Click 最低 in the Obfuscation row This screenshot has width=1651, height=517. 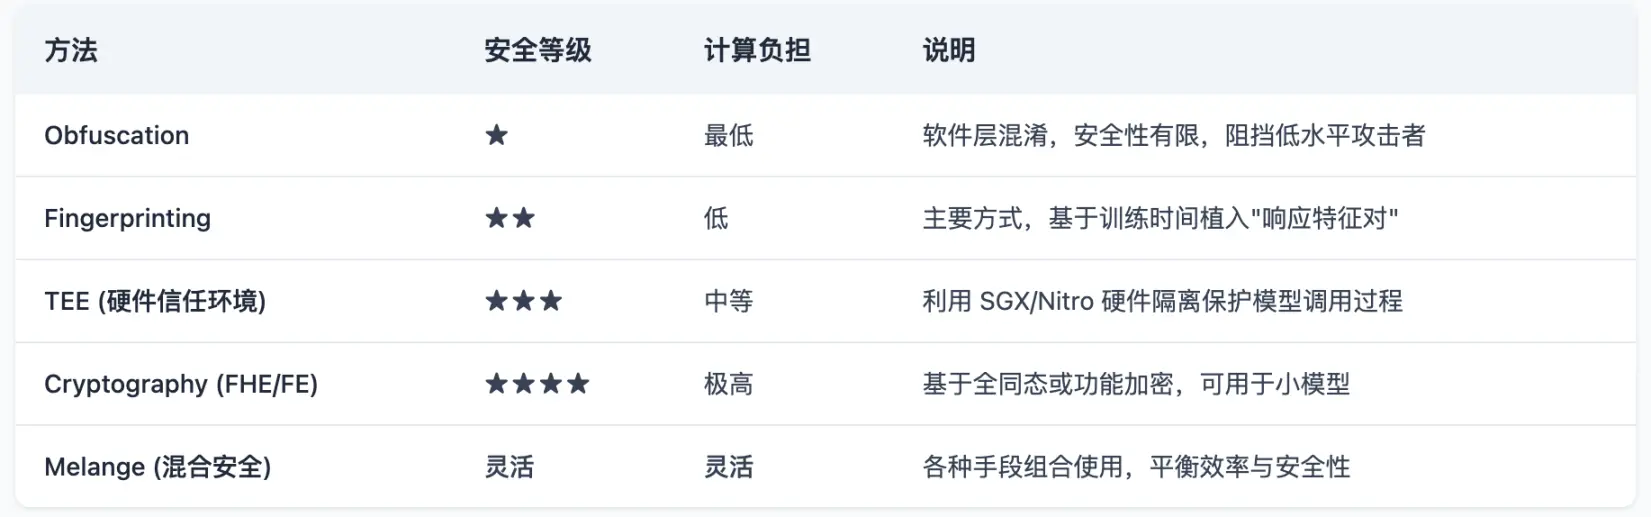coord(728,135)
